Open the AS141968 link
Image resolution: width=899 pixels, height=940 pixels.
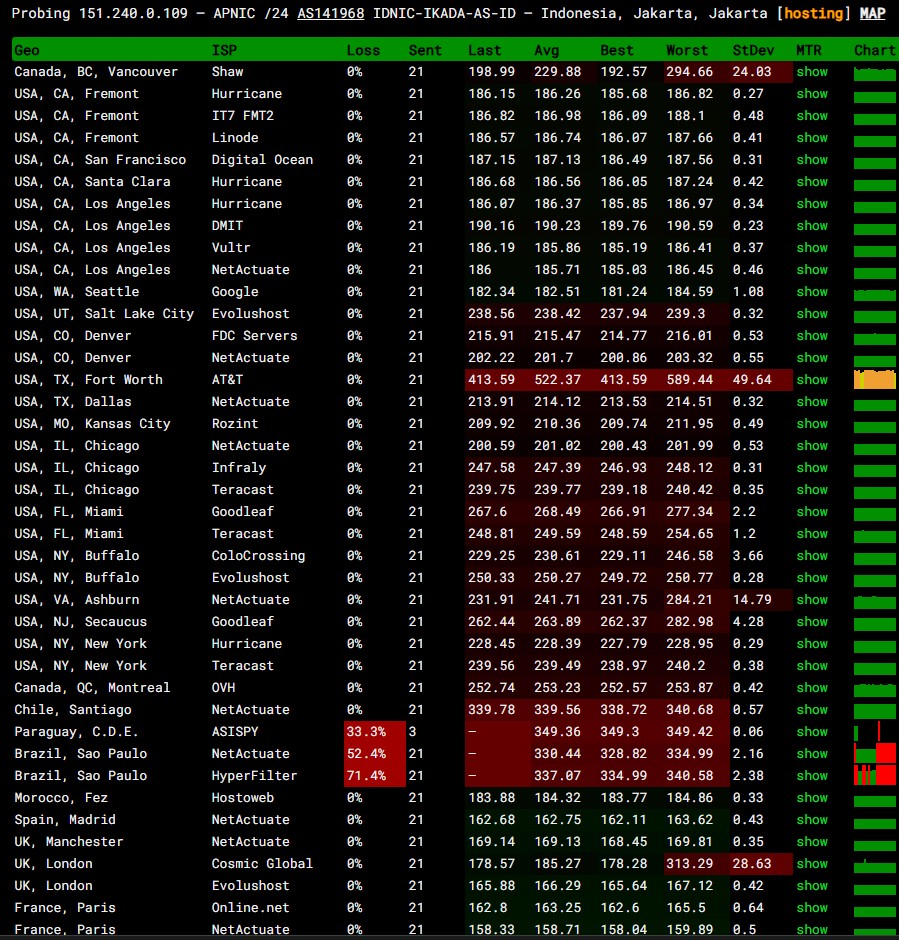[330, 13]
